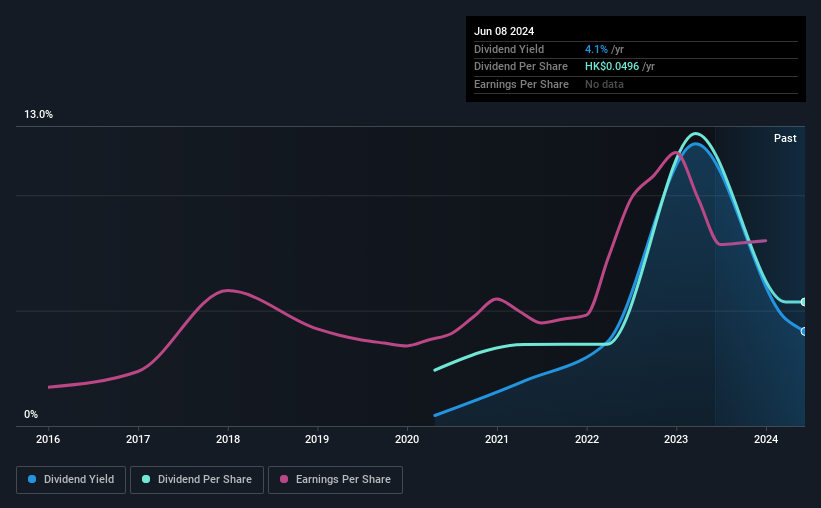821x508 pixels.
Task: Click the 2019 x-axis label
Action: [x=317, y=439]
